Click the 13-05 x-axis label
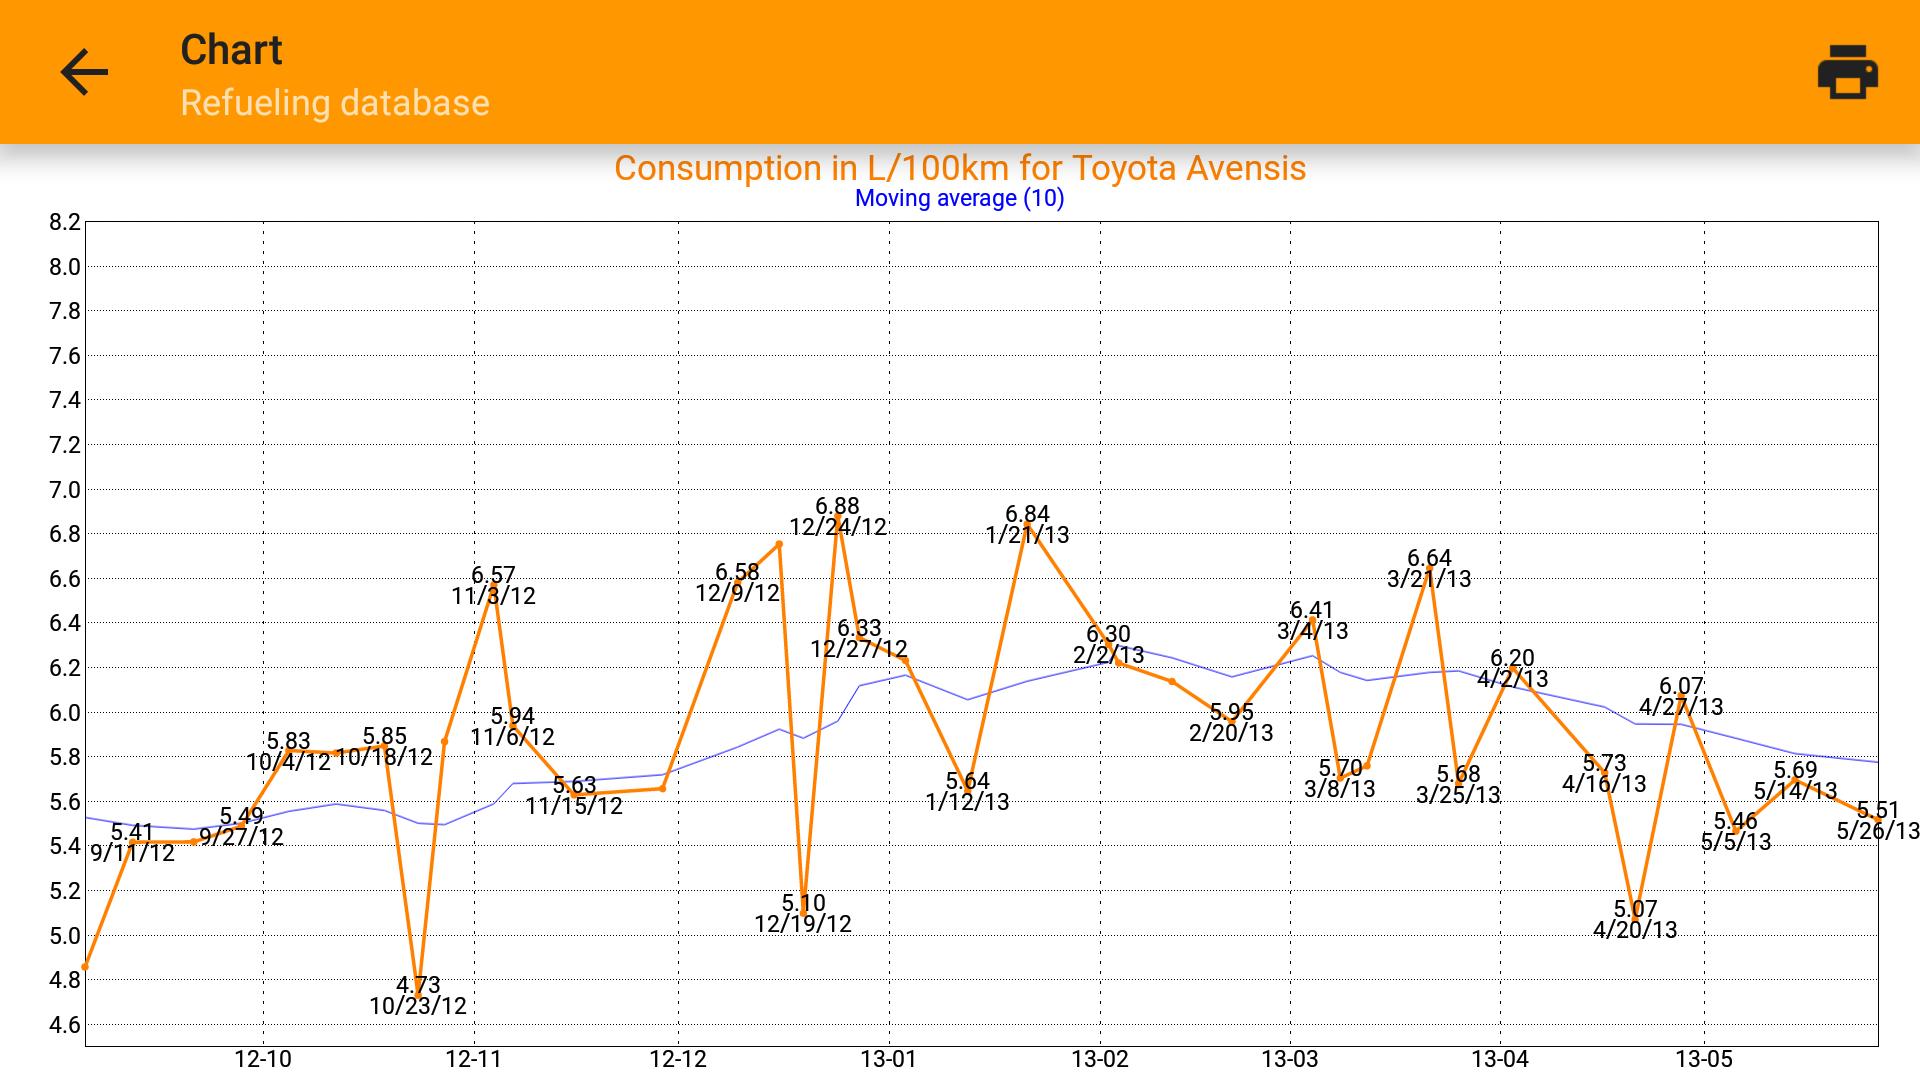Screen dimensions: 1920x1080 tap(1704, 1059)
